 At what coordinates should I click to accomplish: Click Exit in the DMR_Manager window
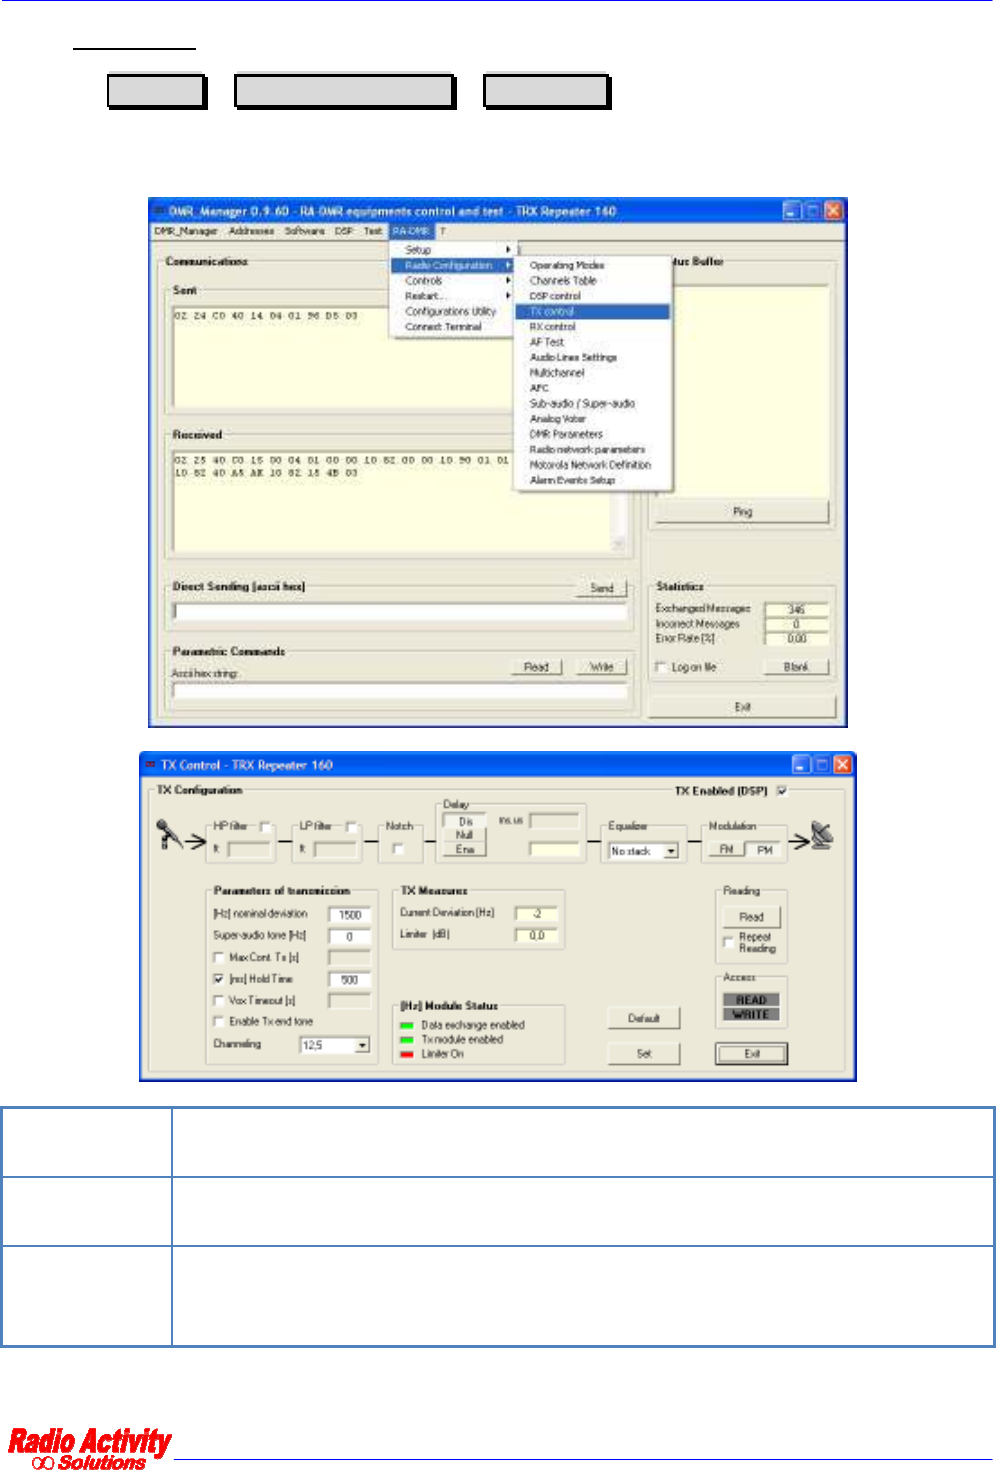pyautogui.click(x=742, y=707)
